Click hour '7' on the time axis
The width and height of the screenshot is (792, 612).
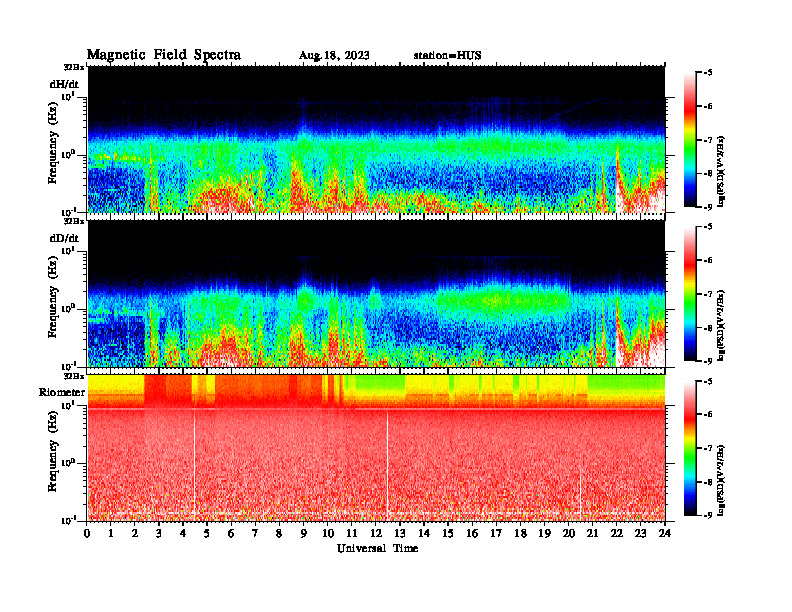(x=255, y=533)
